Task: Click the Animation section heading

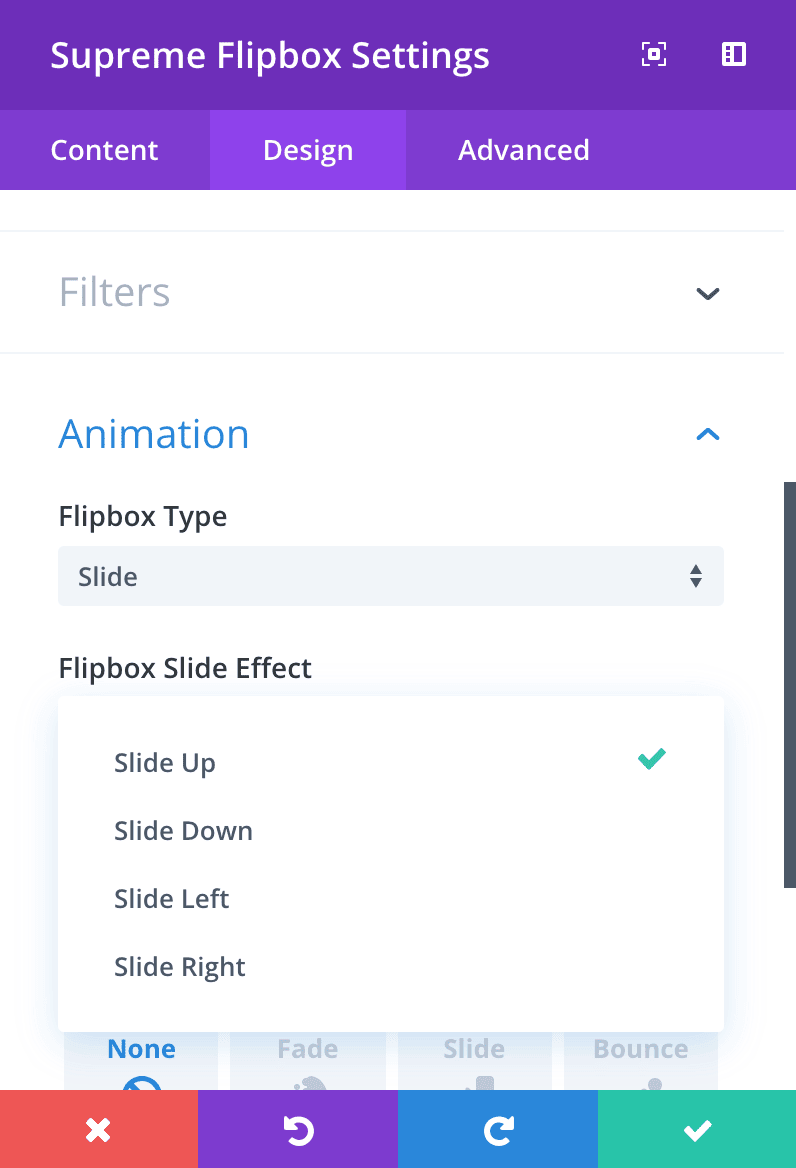Action: click(x=154, y=434)
